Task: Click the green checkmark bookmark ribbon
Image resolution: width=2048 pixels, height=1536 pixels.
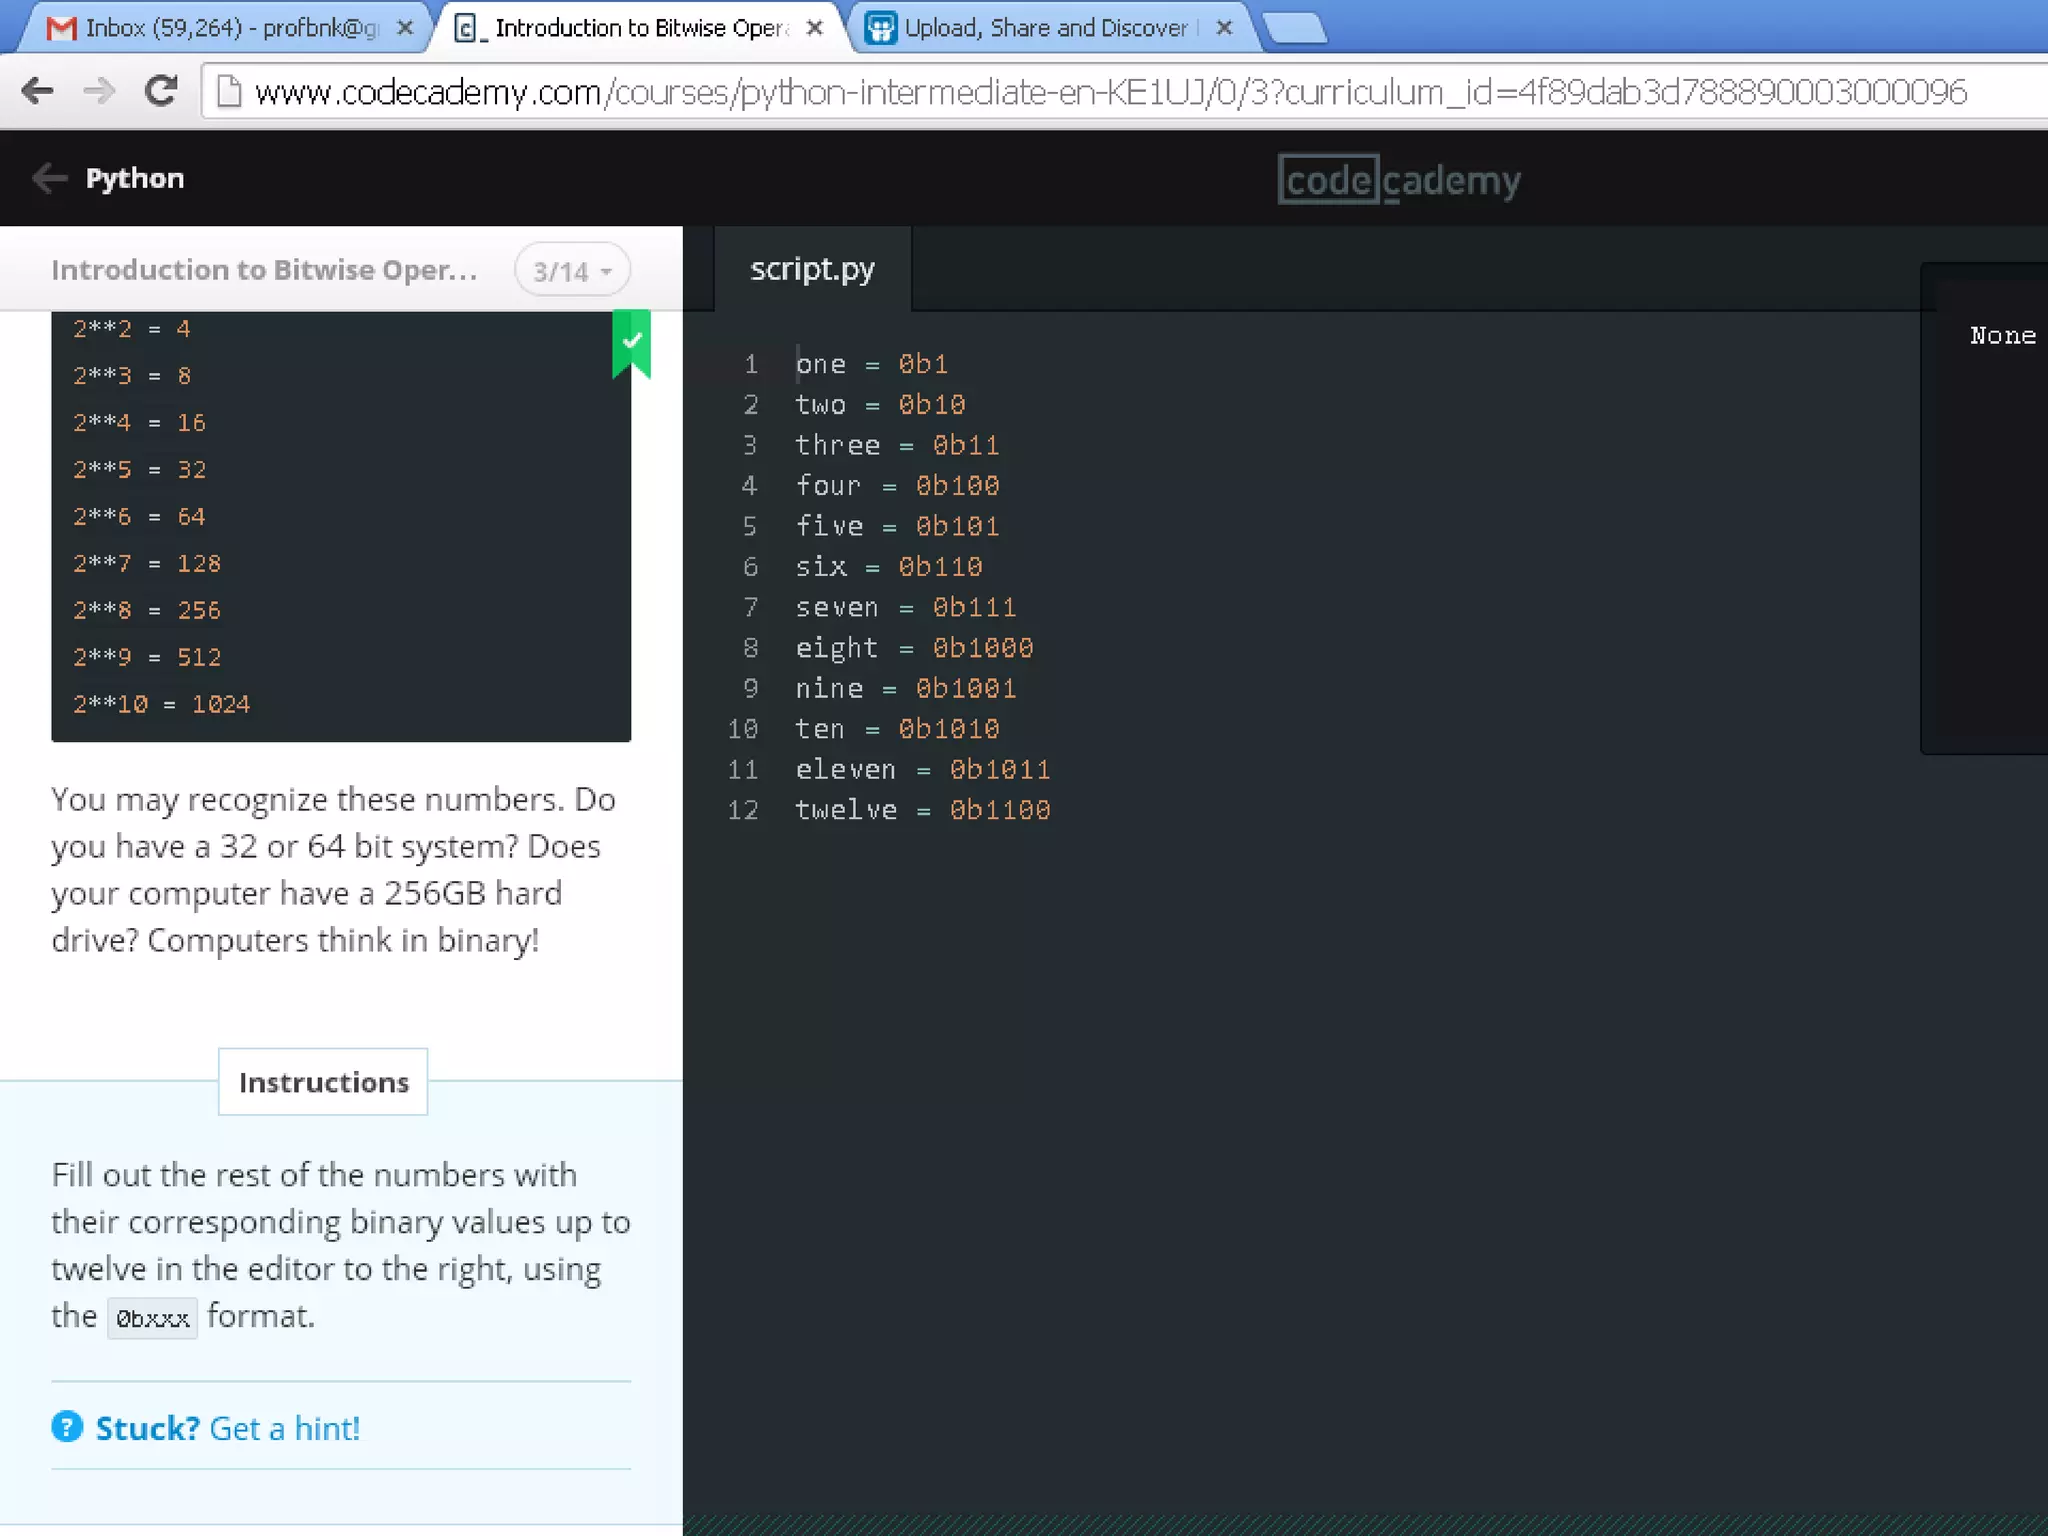Action: [631, 343]
